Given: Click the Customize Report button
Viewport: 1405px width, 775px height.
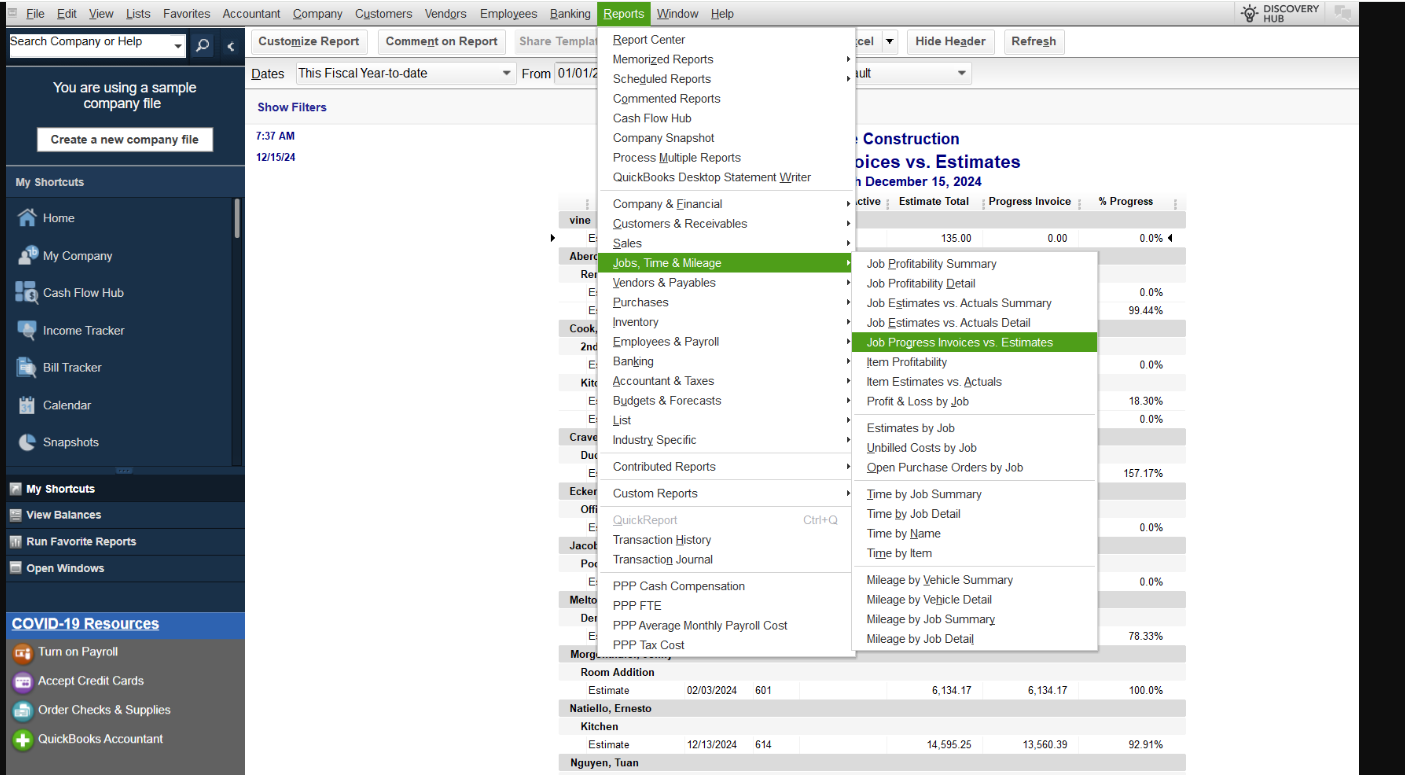Looking at the screenshot, I should point(309,42).
